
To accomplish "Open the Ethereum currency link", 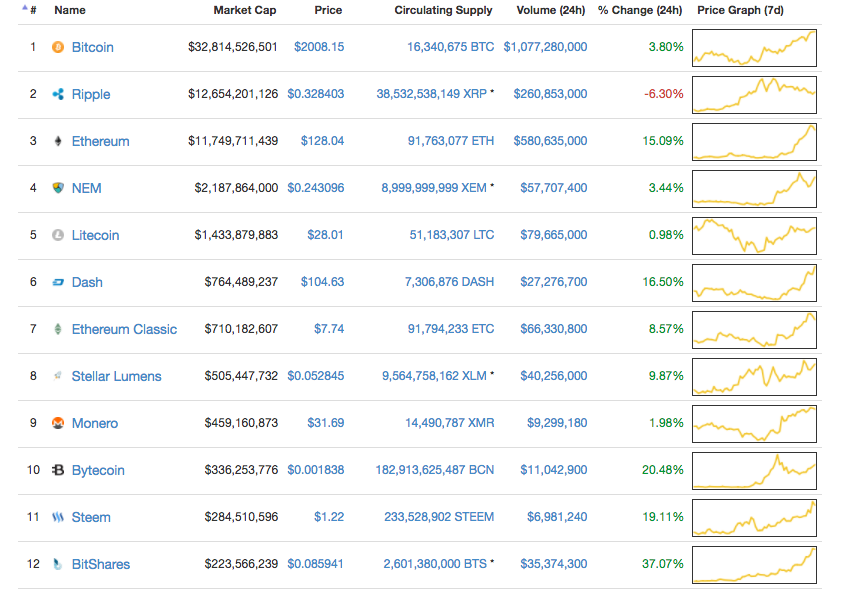I will 101,141.
